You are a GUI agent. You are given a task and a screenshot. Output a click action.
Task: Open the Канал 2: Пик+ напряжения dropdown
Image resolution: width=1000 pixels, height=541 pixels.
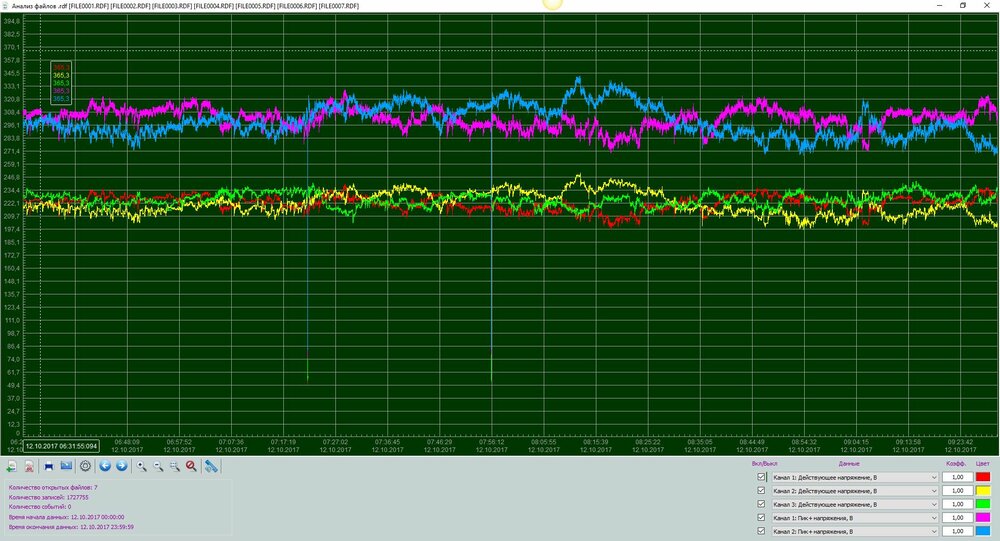855,531
